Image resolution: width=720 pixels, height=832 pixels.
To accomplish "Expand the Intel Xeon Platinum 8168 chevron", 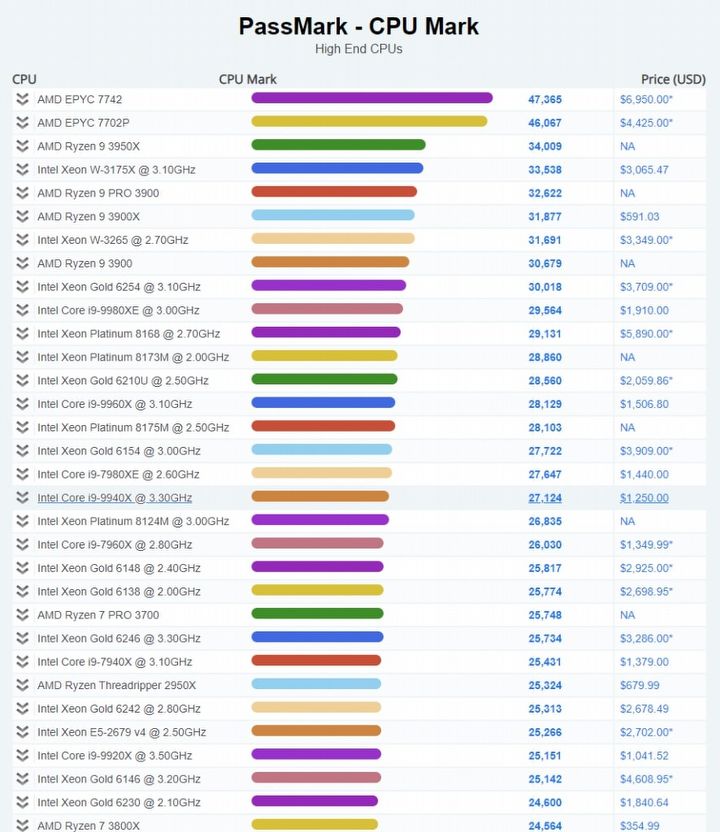I will pos(22,333).
